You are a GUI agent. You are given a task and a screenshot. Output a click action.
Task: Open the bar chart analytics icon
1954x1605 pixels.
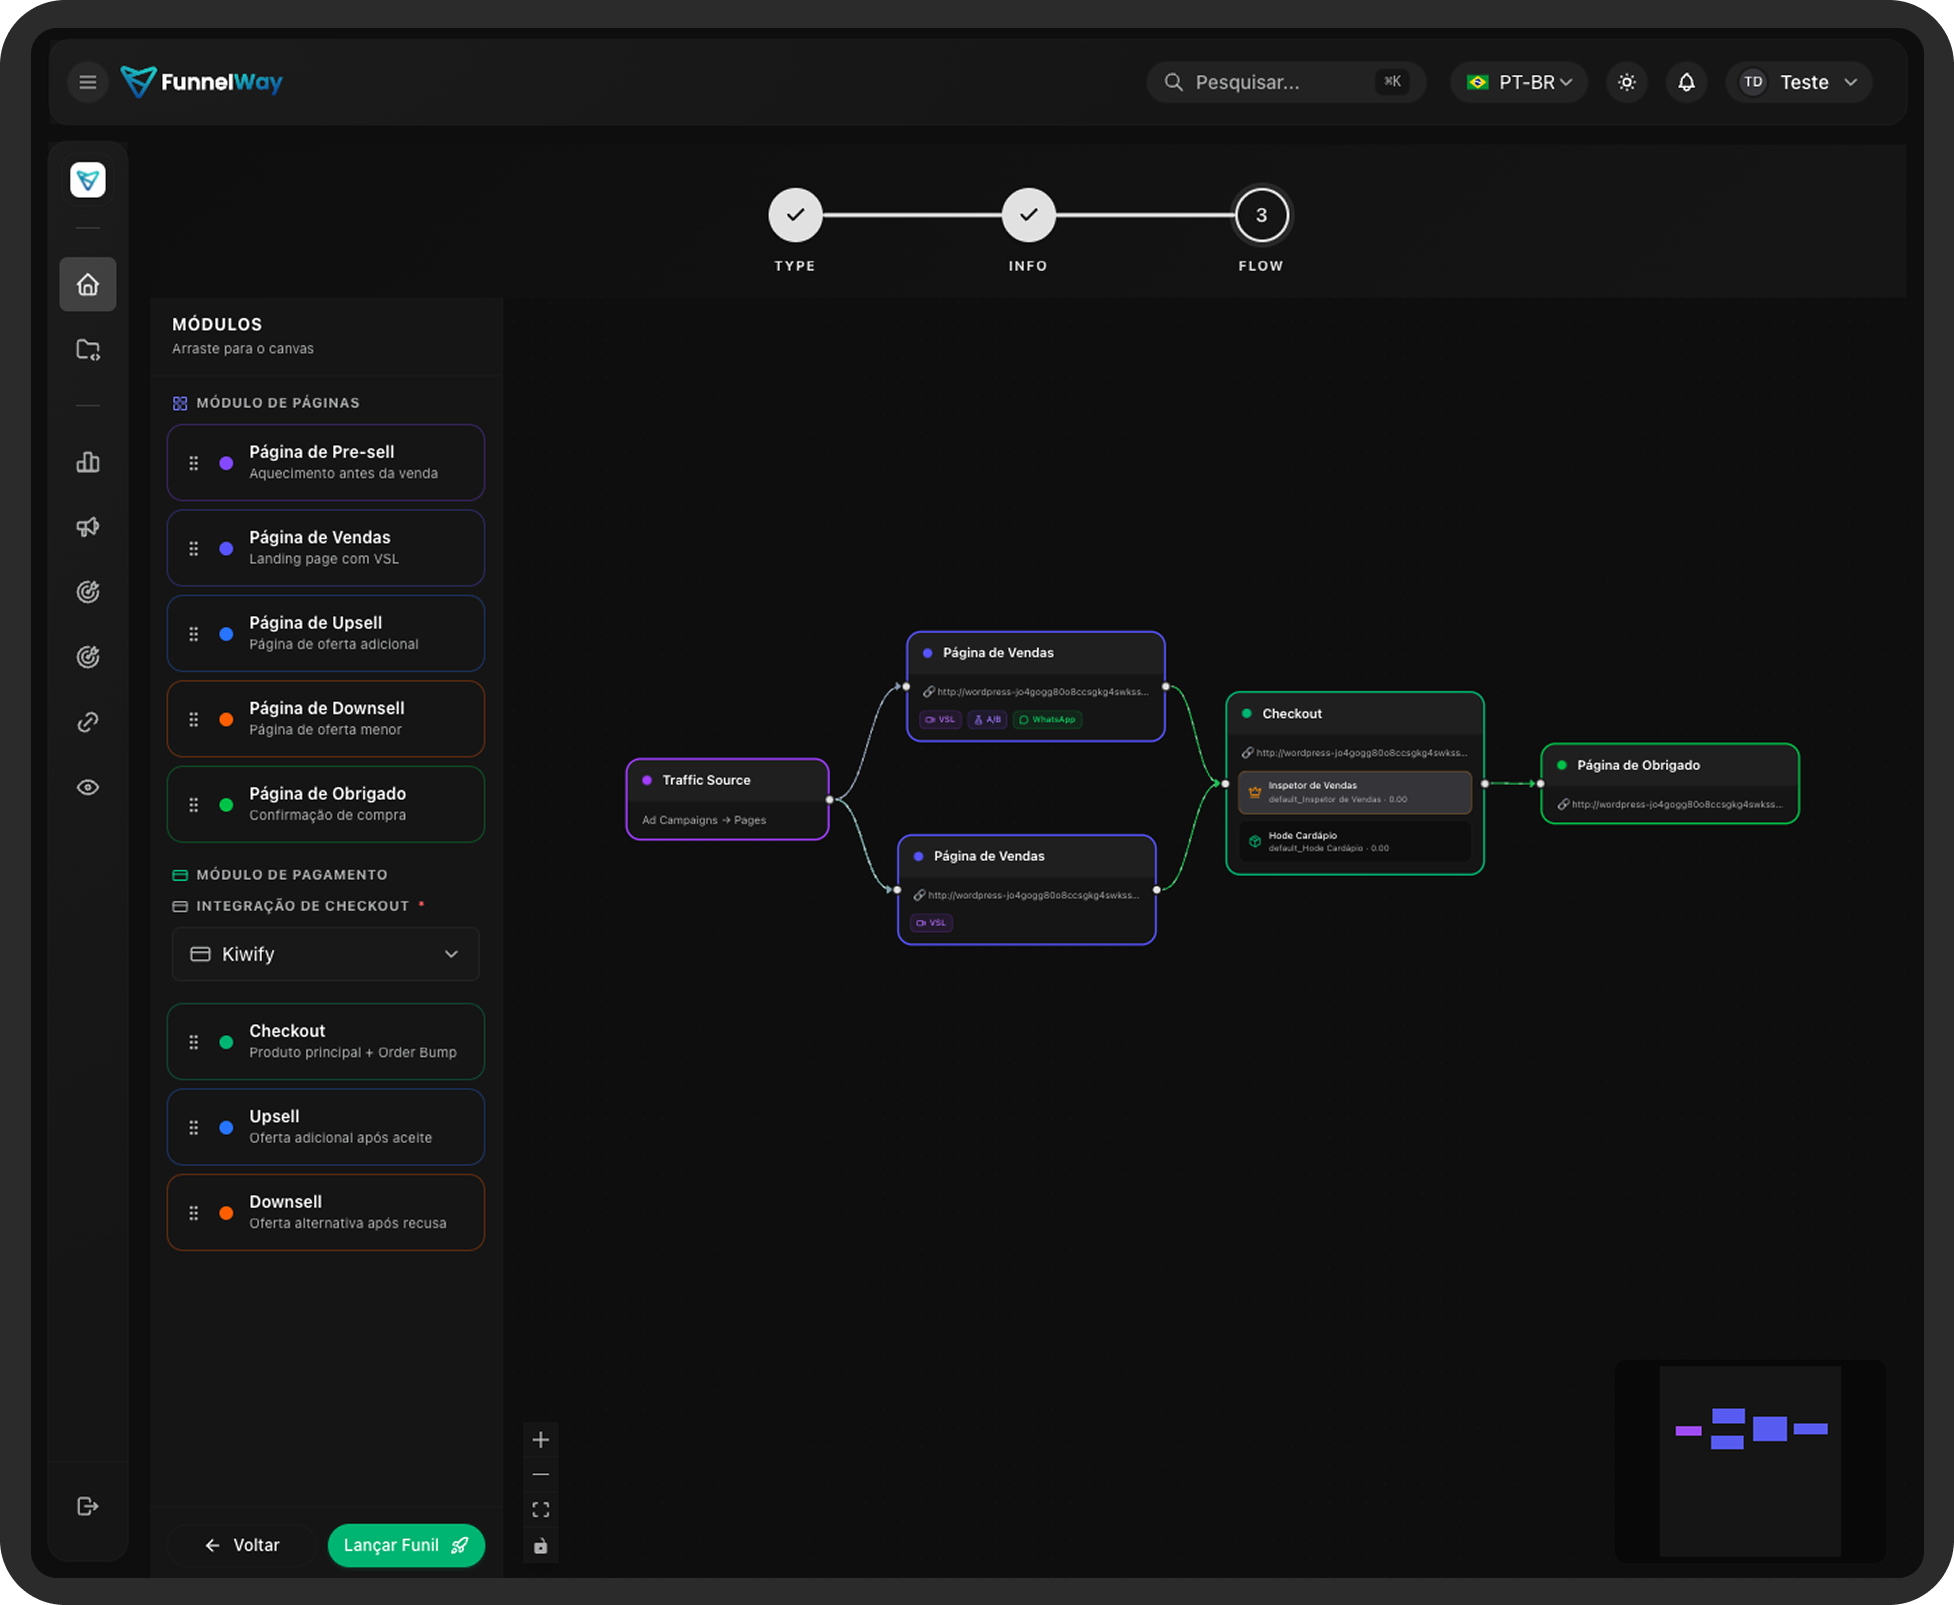[88, 462]
